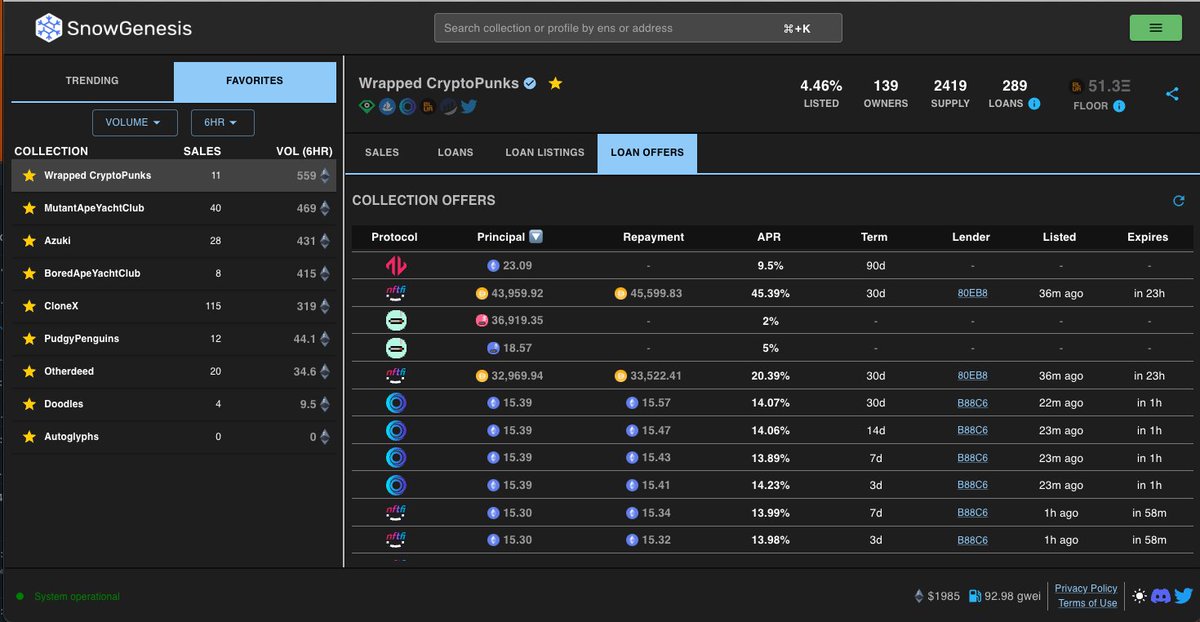1200x622 pixels.
Task: Open the dark sphere icon left of Twitter under the title
Action: pyautogui.click(x=448, y=106)
